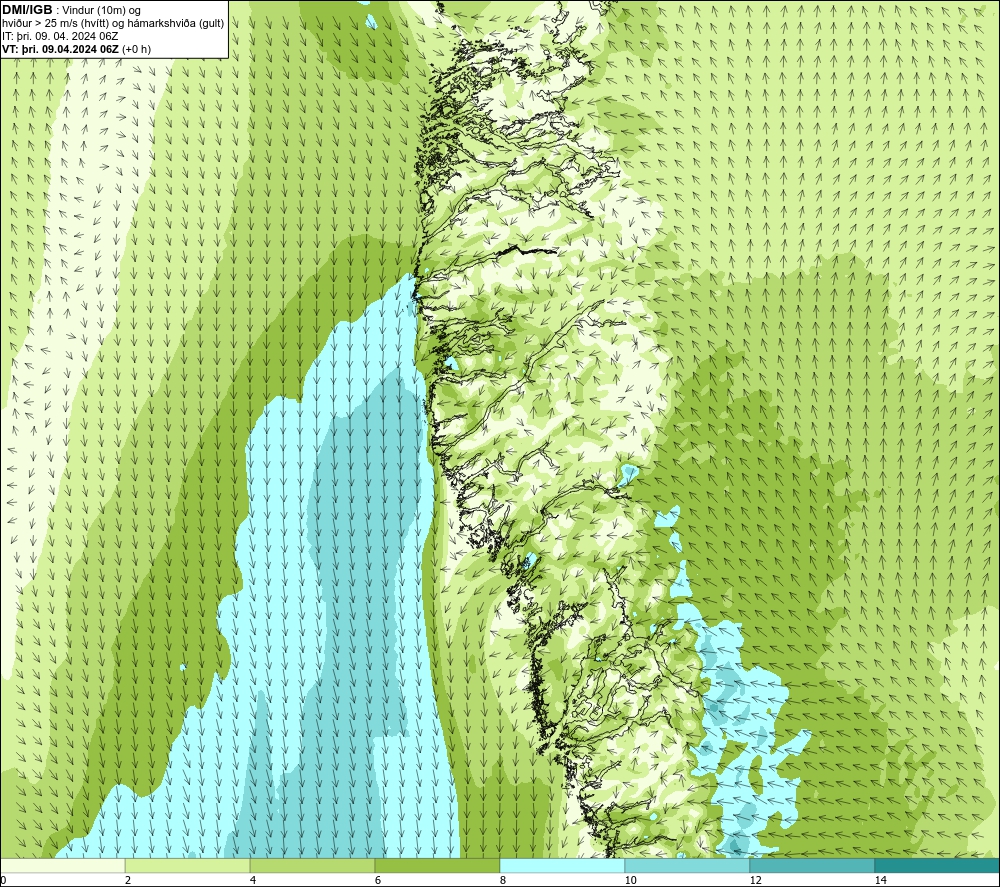Click the scale label '14'
This screenshot has height=887, width=1000.
point(881,881)
